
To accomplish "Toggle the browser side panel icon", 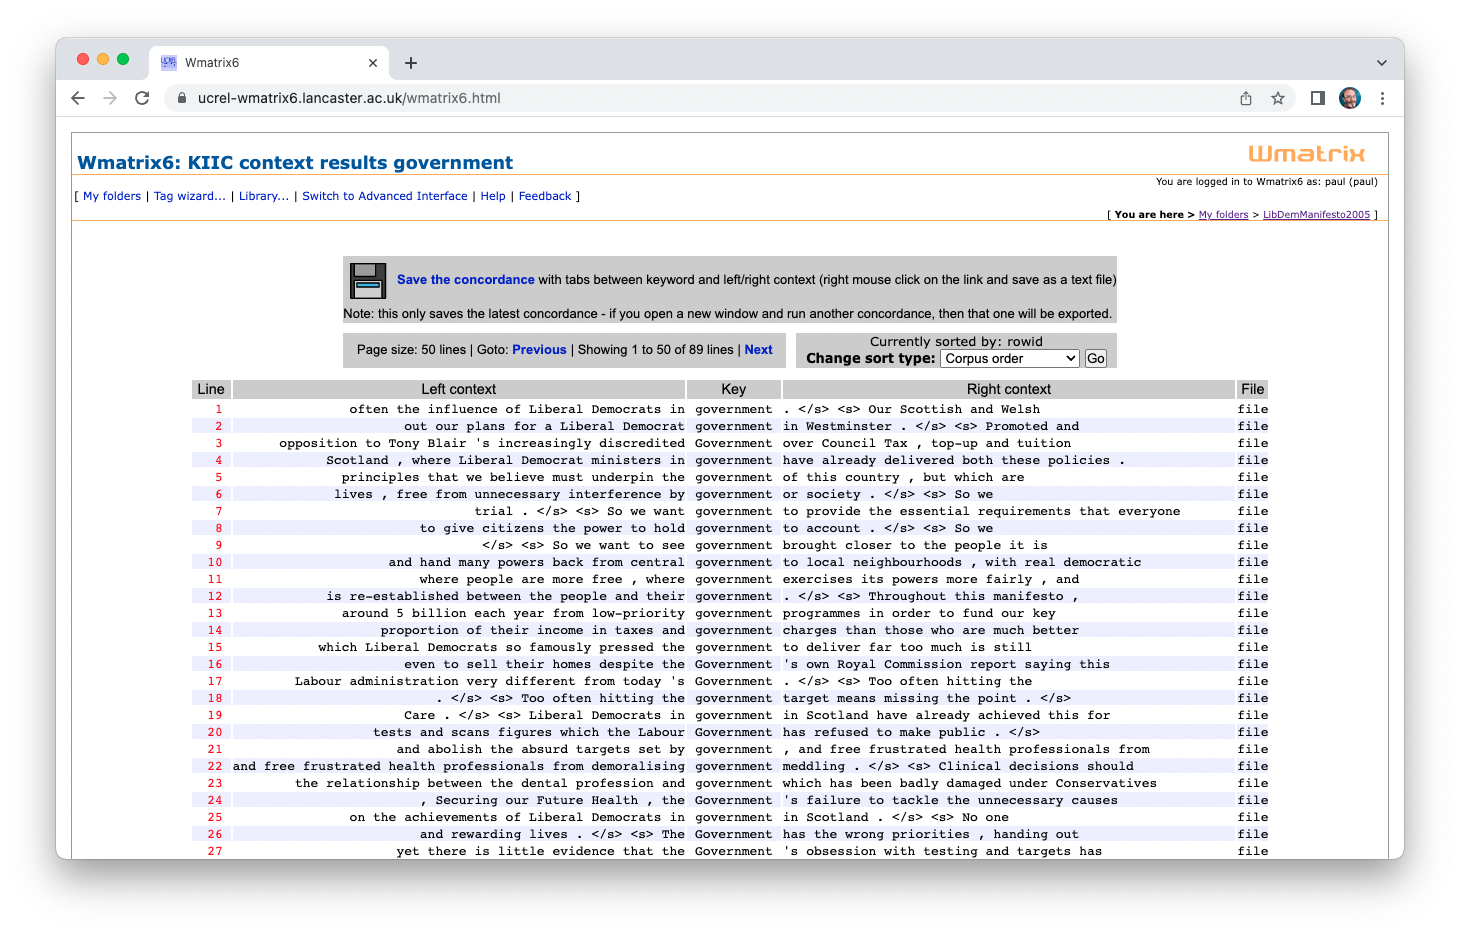I will tap(1317, 98).
